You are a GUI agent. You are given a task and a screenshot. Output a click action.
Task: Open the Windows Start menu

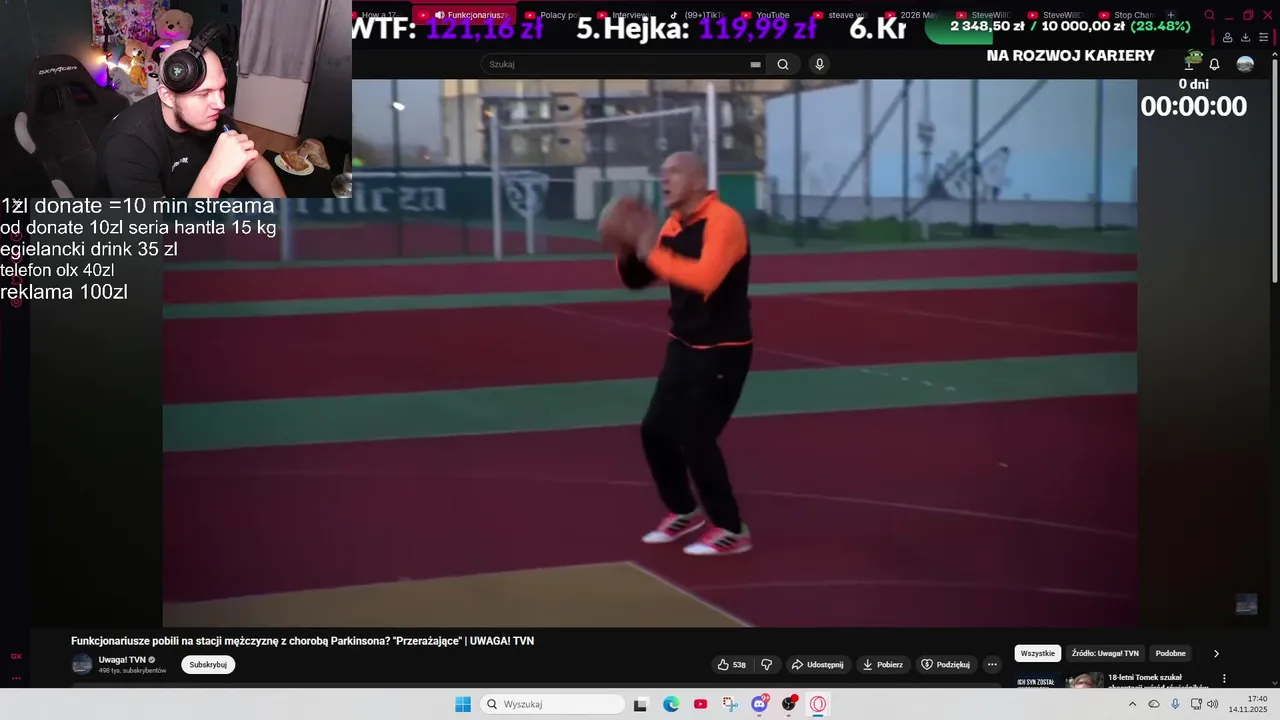click(463, 704)
